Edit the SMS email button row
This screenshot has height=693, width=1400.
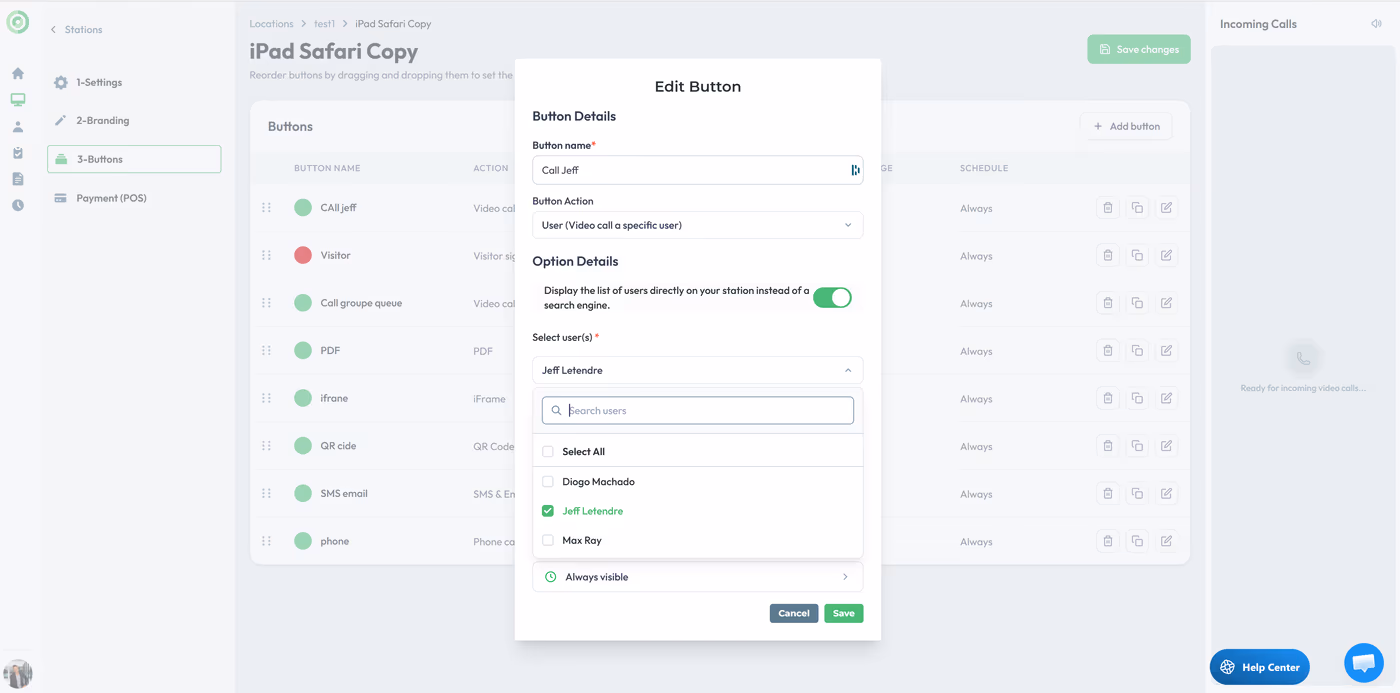(x=1166, y=493)
